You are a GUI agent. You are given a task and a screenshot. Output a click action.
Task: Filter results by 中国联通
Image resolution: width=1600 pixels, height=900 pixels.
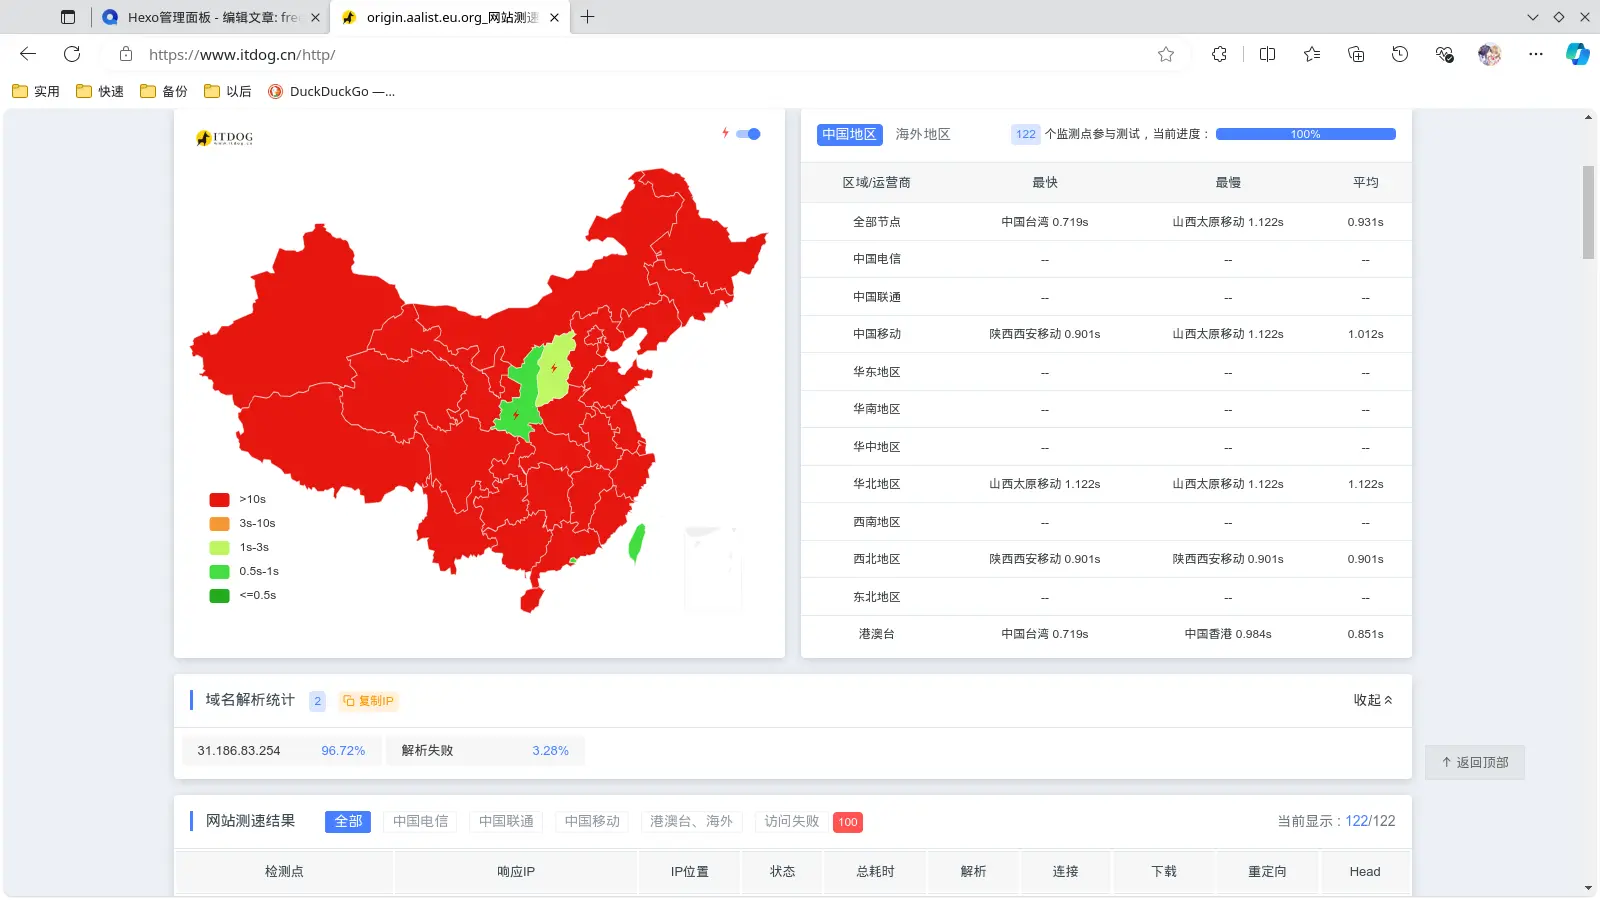tap(506, 821)
